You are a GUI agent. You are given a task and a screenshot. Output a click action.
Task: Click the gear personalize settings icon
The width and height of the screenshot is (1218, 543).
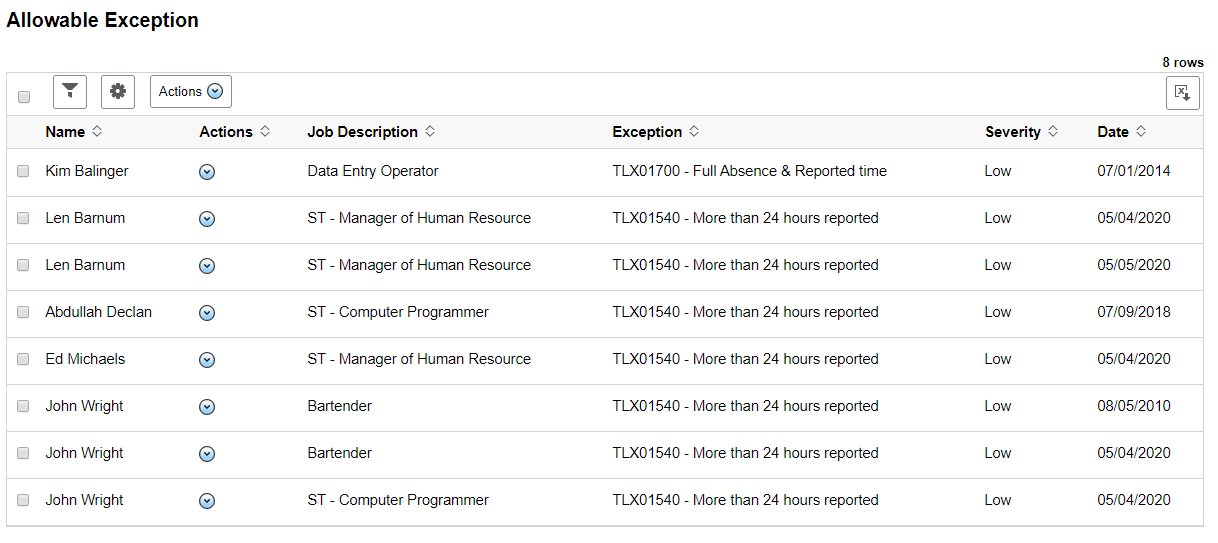coord(118,92)
